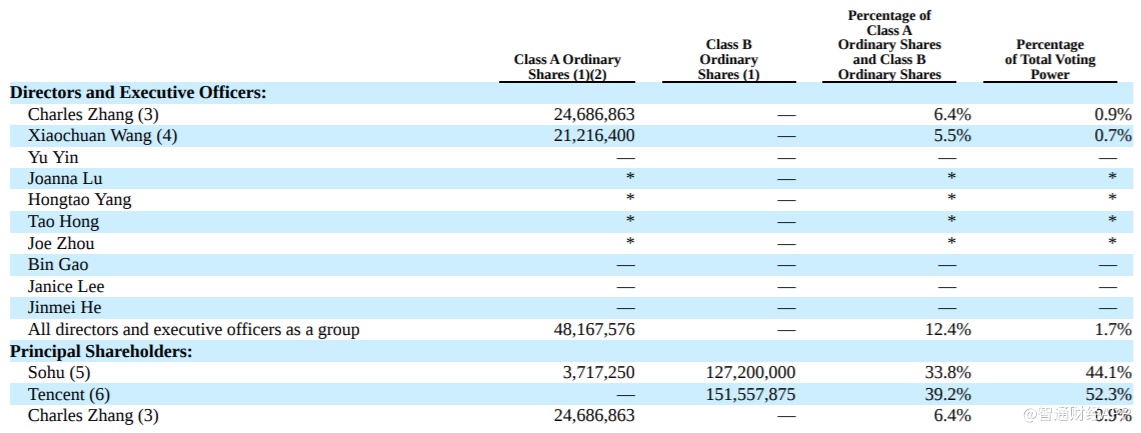
Task: Select "Charles Zhang (3)" in the Directors section
Action: click(93, 114)
